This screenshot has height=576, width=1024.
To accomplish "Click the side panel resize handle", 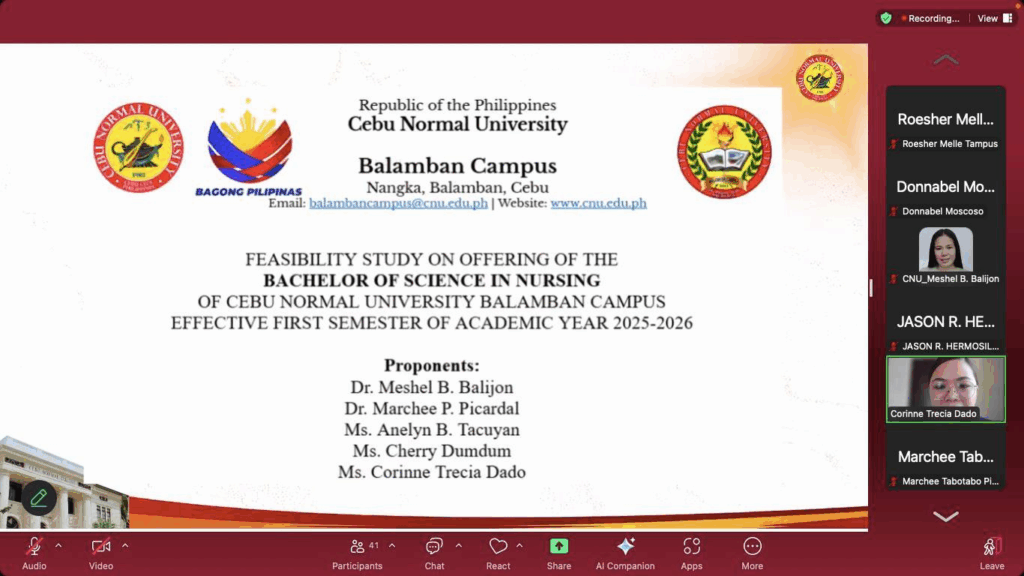I will click(x=871, y=287).
